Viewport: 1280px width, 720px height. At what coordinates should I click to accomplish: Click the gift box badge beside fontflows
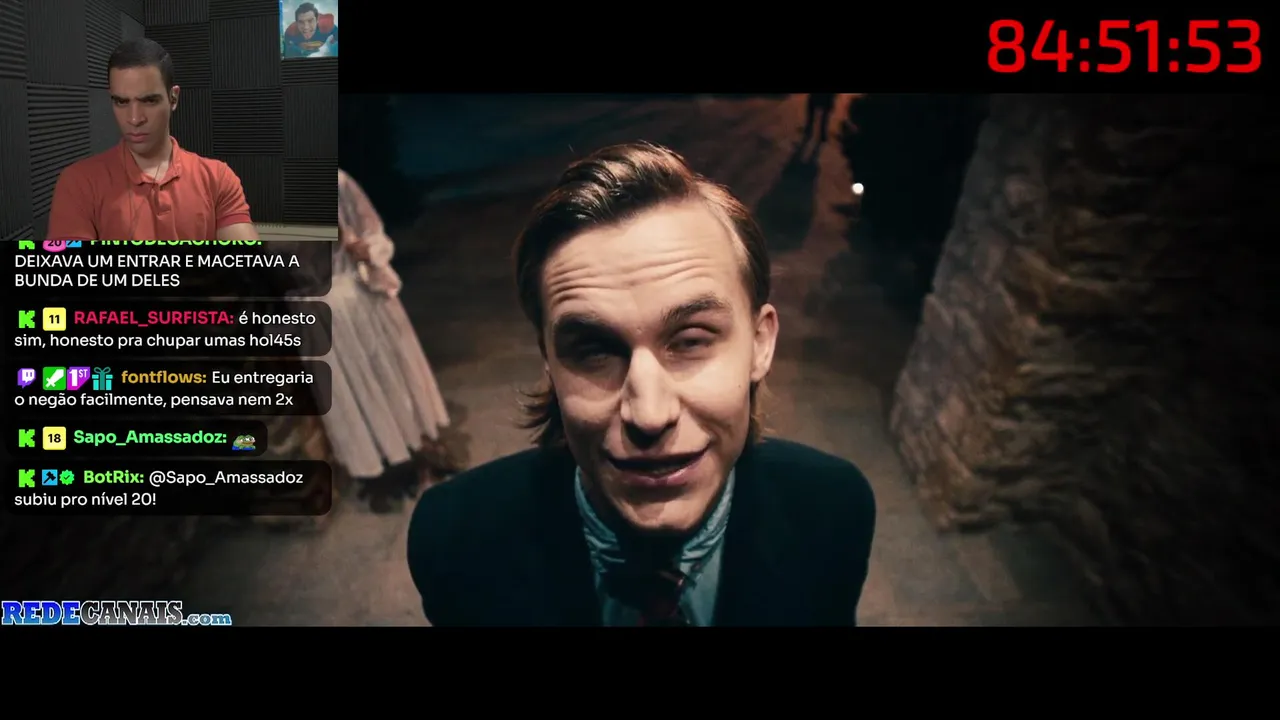[102, 378]
